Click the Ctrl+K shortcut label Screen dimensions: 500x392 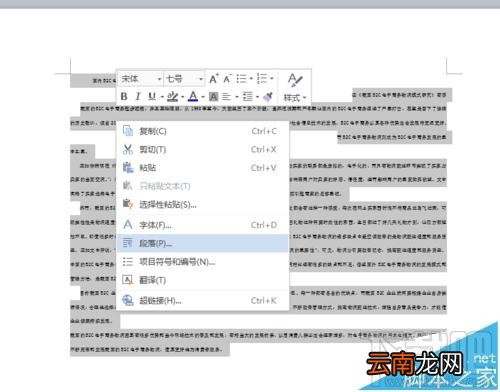click(264, 300)
